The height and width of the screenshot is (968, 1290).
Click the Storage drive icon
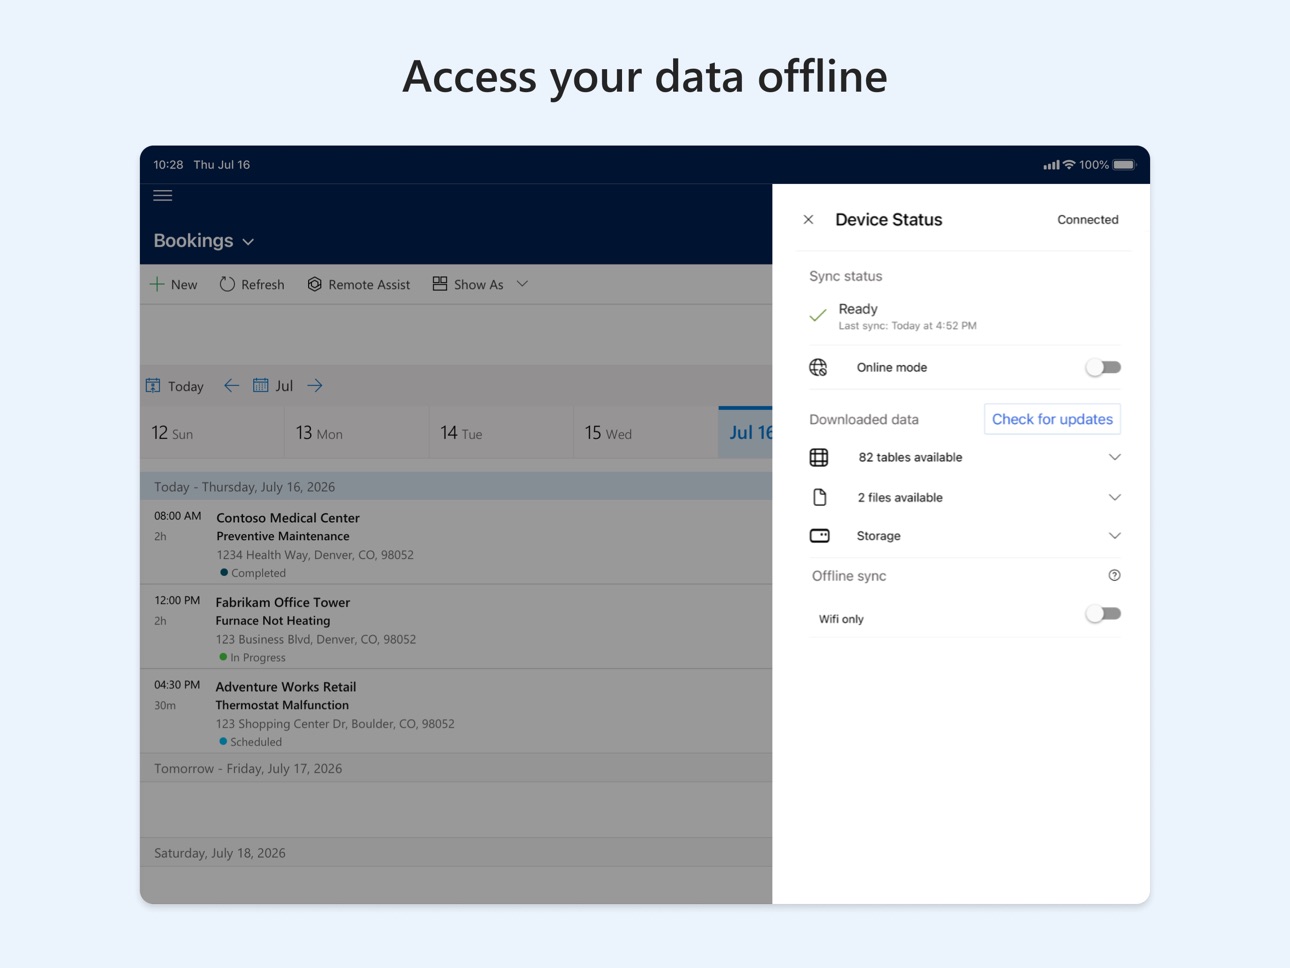pyautogui.click(x=819, y=536)
